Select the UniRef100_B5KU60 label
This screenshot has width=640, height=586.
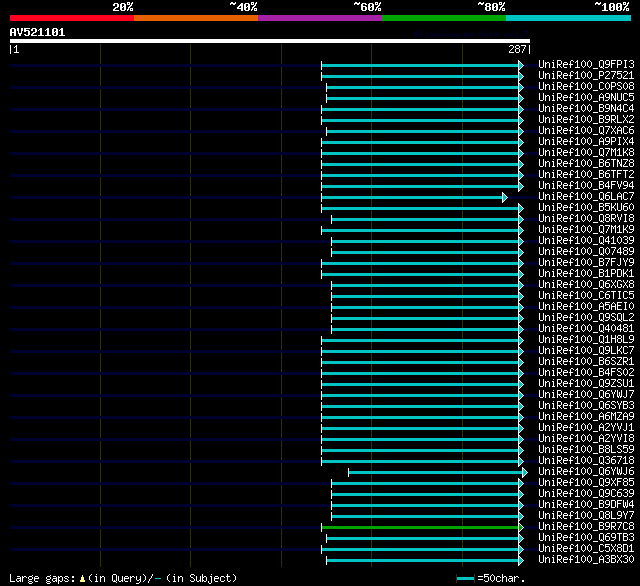click(x=586, y=208)
